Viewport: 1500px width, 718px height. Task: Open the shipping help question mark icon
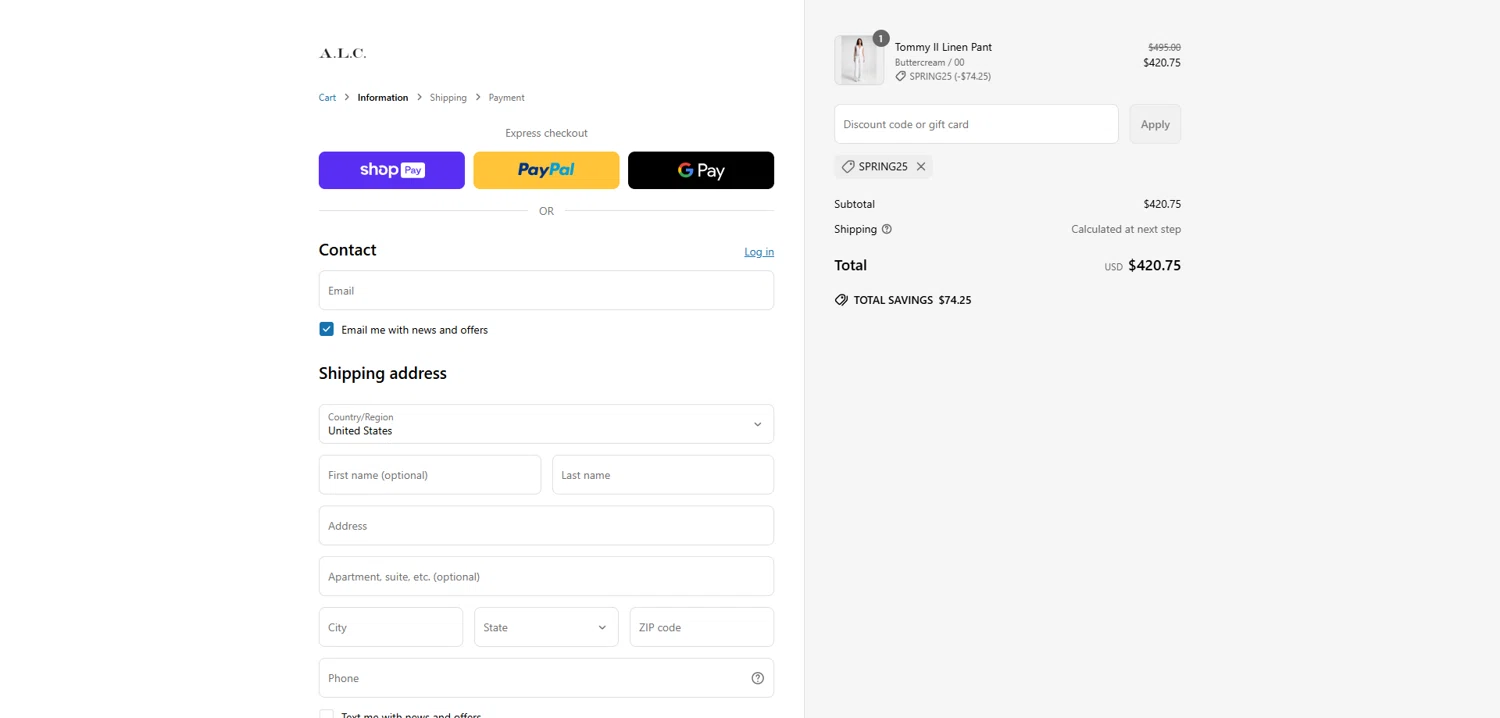tap(886, 229)
